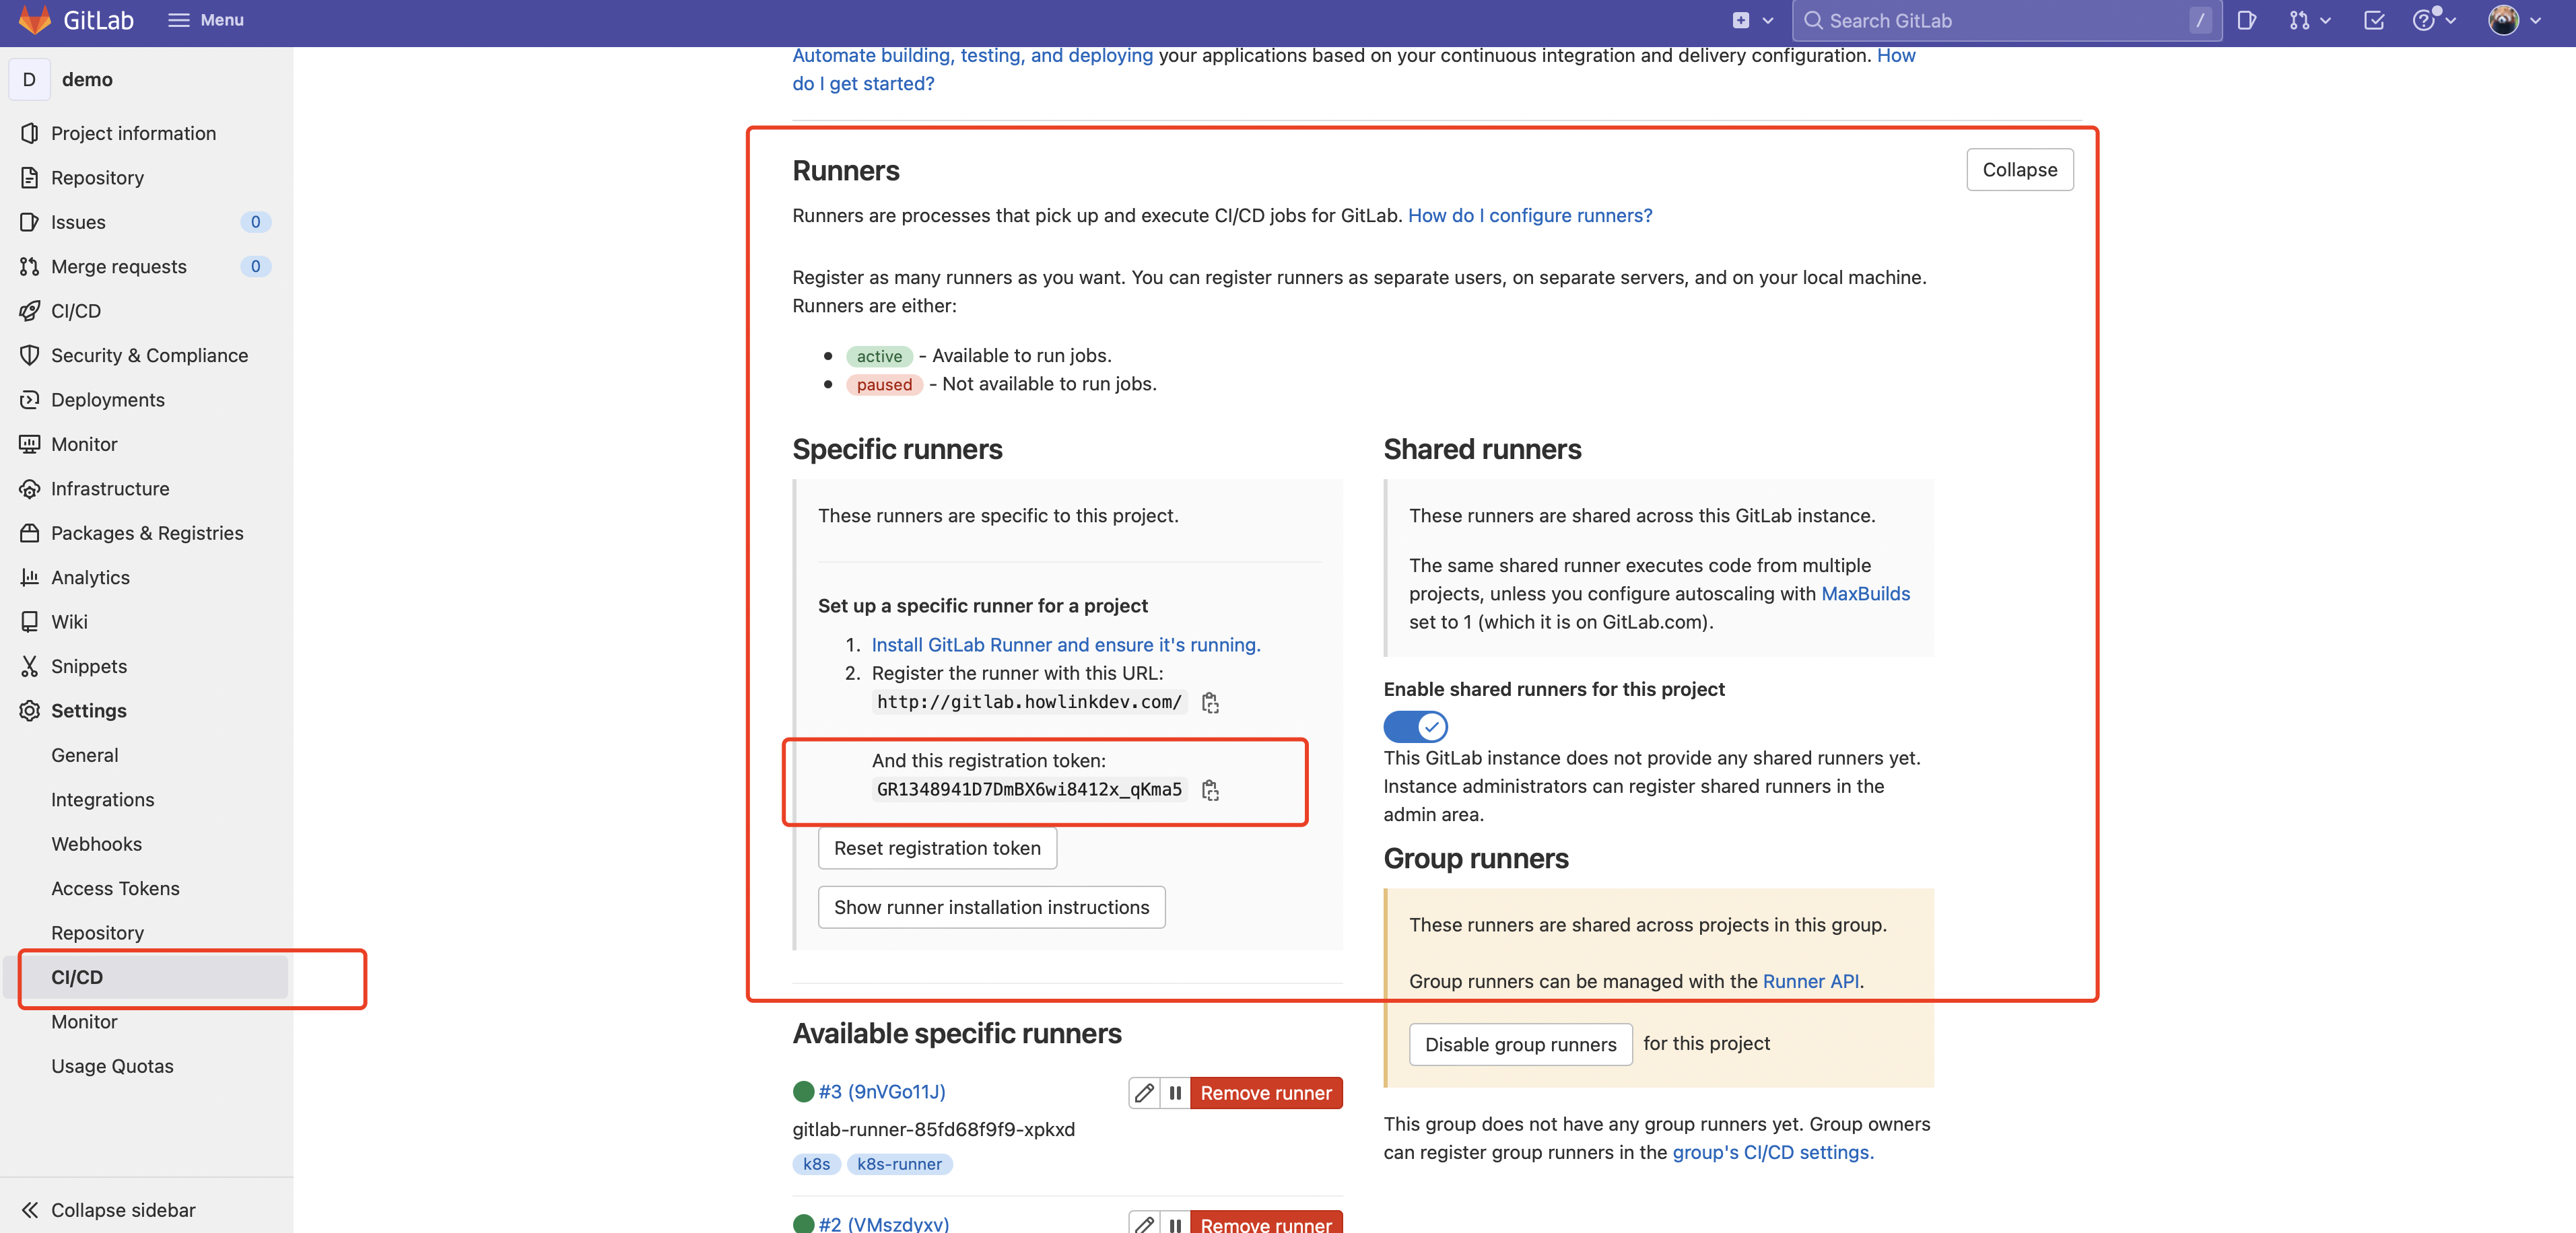2576x1233 pixels.
Task: Copy the runner registration URL
Action: 1210,703
